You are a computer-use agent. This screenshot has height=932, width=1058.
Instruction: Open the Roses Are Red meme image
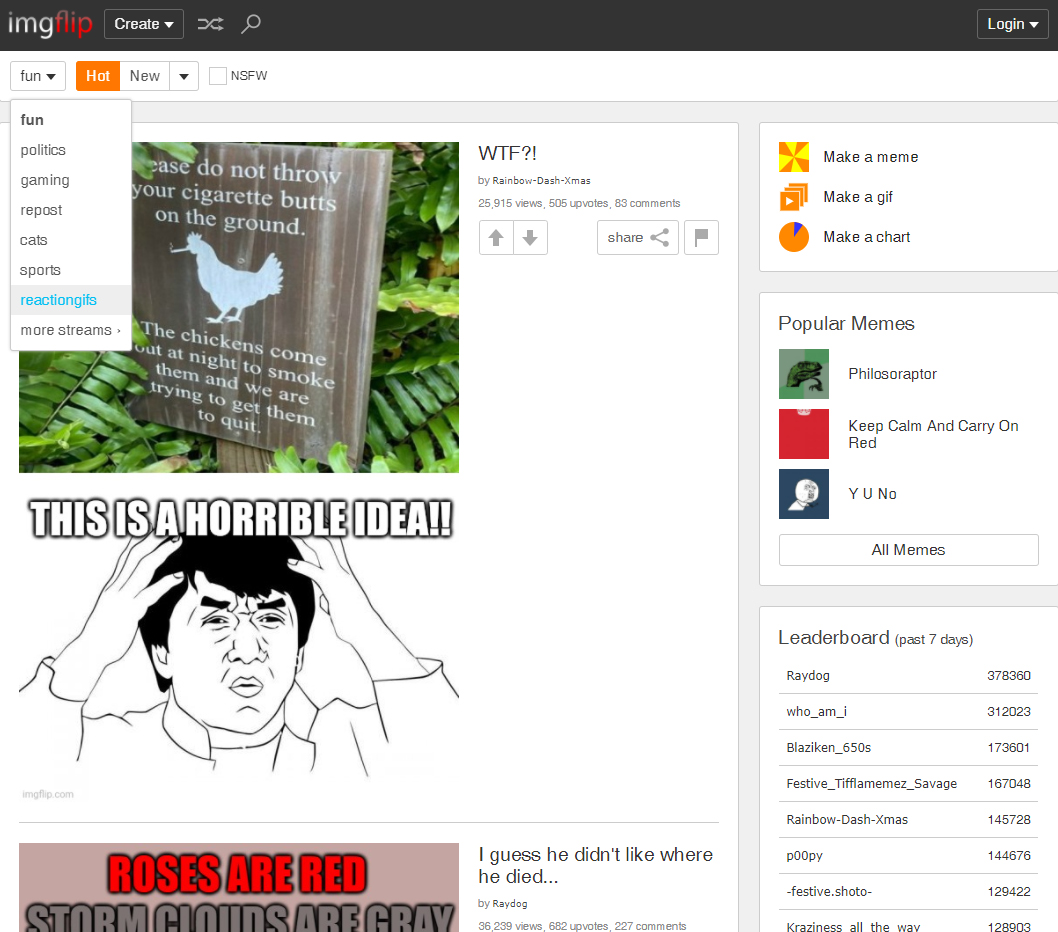click(x=239, y=887)
